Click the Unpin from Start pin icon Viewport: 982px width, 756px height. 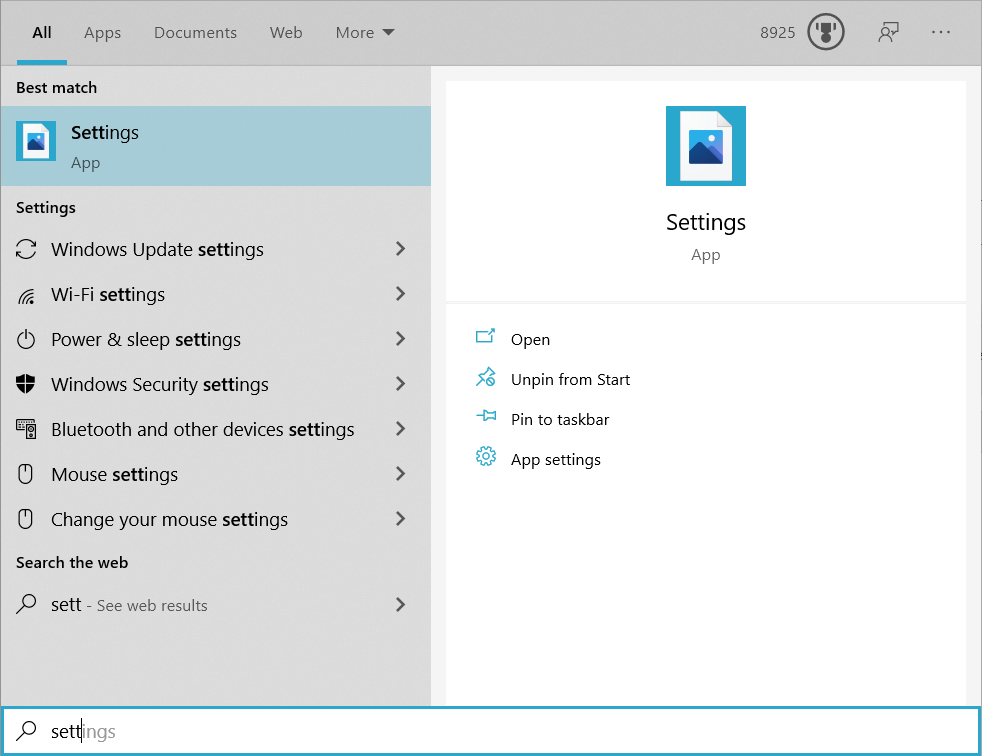pyautogui.click(x=485, y=377)
